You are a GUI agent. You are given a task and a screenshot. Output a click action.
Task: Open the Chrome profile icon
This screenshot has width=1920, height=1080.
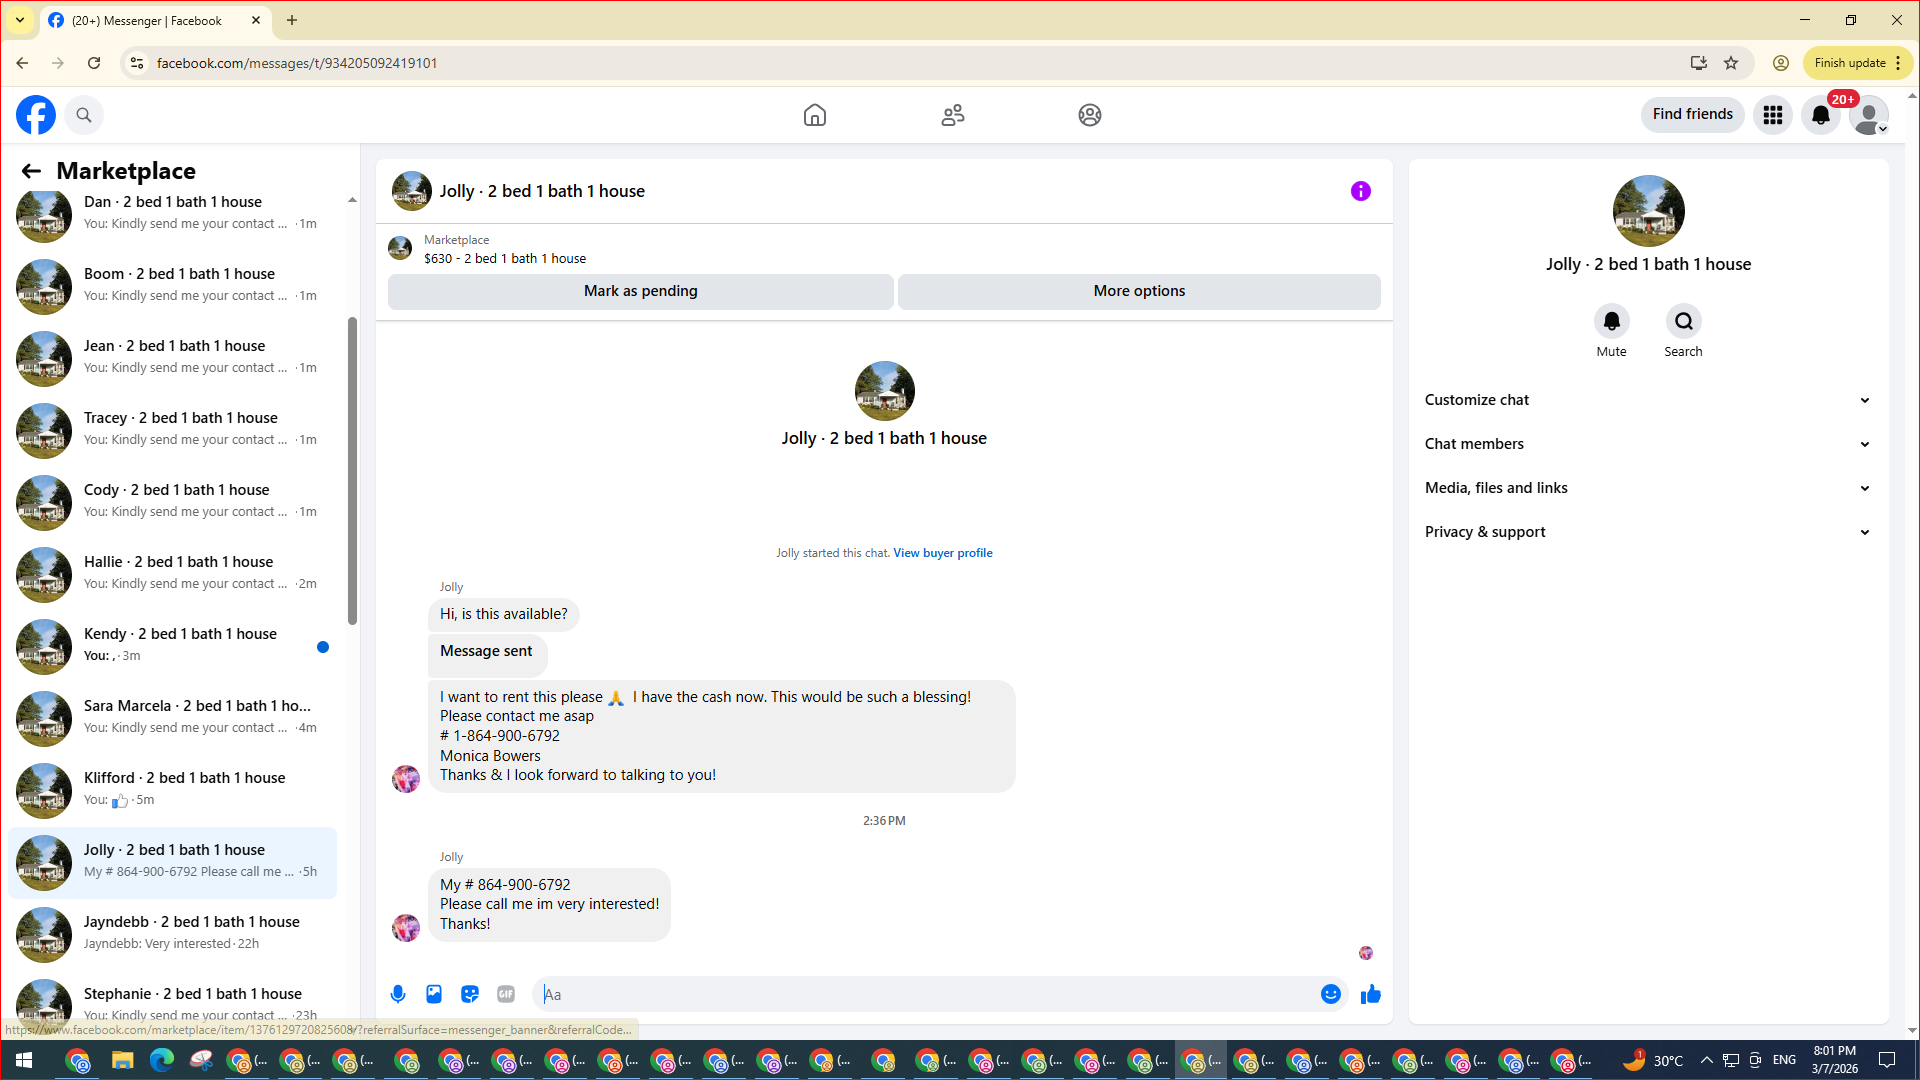[1781, 63]
